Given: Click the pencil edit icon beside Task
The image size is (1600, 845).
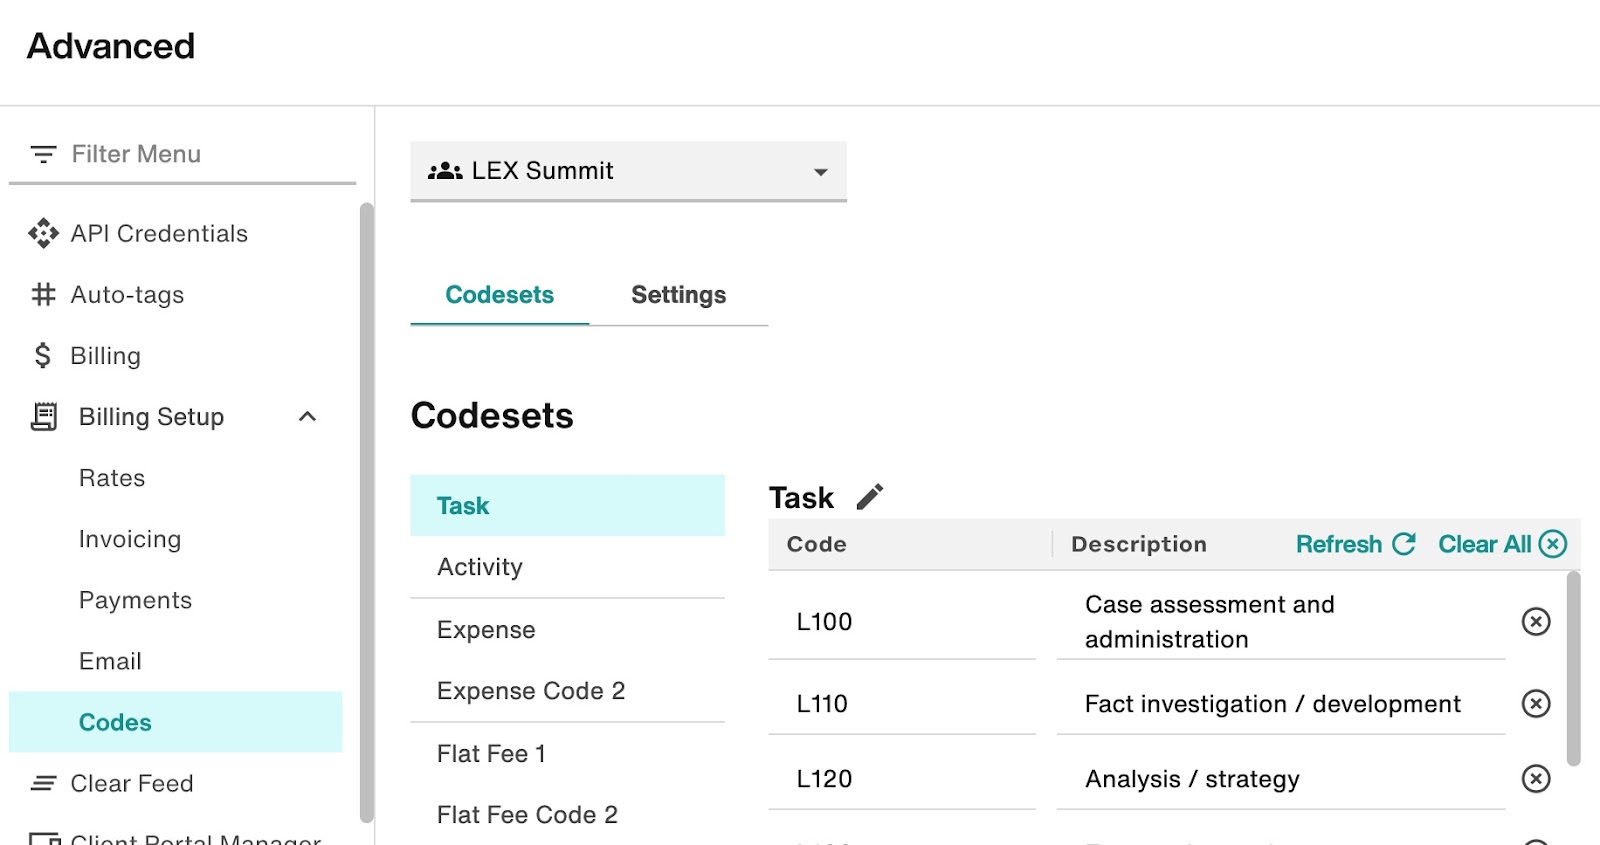Looking at the screenshot, I should tap(870, 497).
